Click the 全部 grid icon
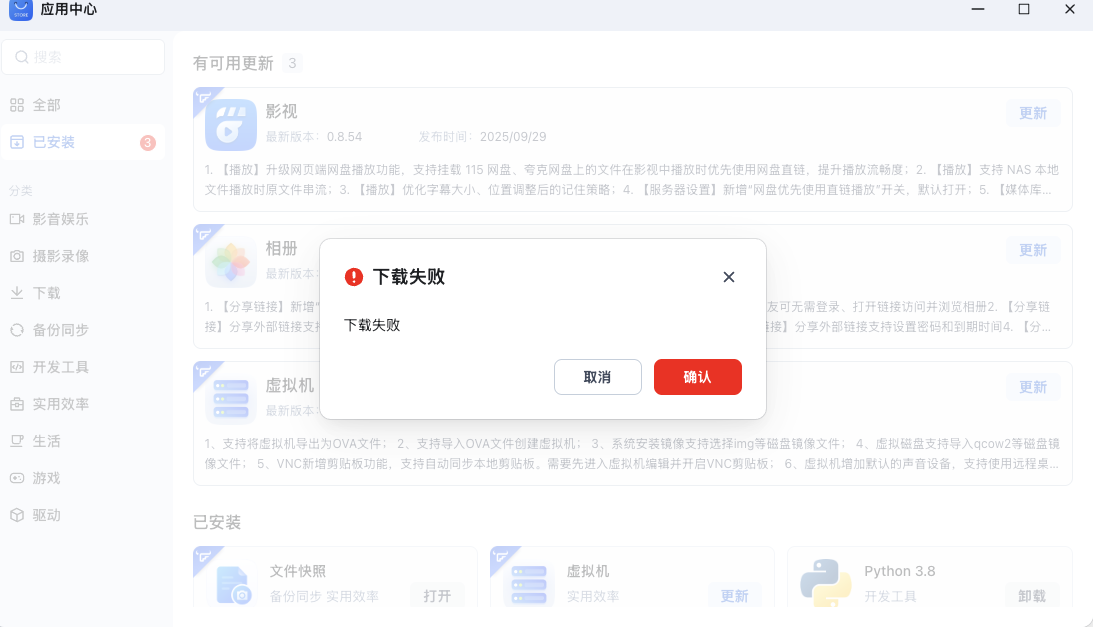This screenshot has height=627, width=1093. [17, 105]
